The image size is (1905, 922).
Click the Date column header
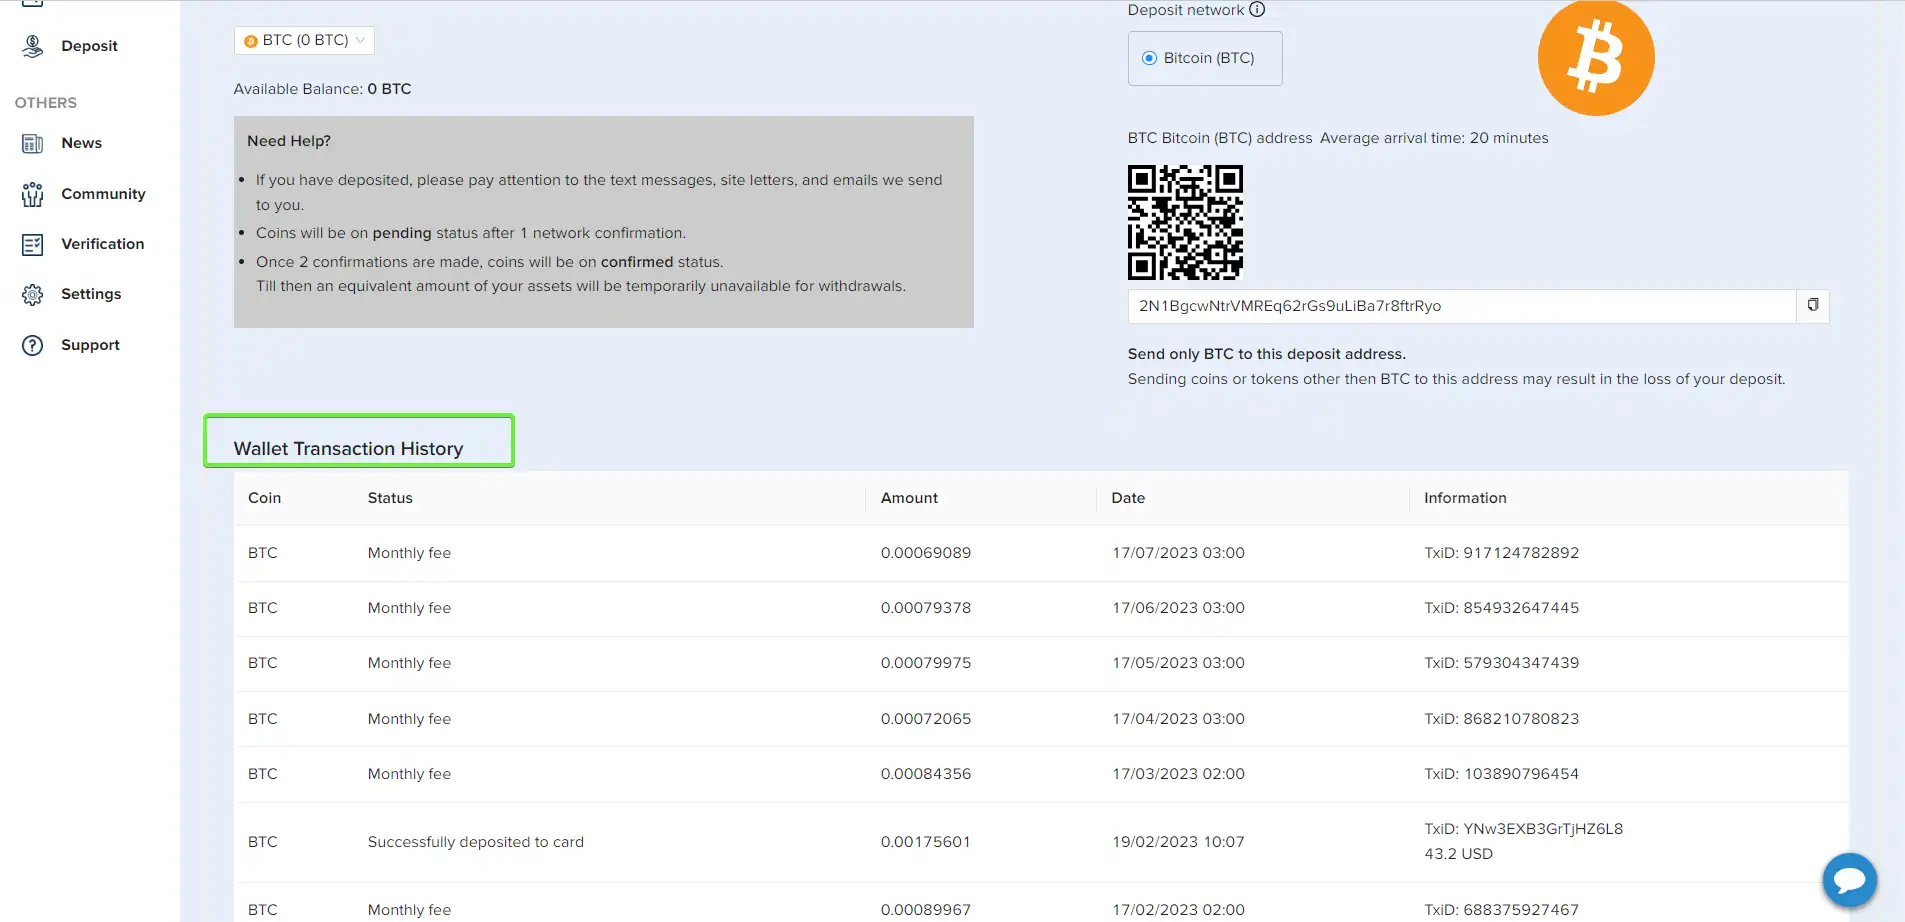click(x=1128, y=498)
